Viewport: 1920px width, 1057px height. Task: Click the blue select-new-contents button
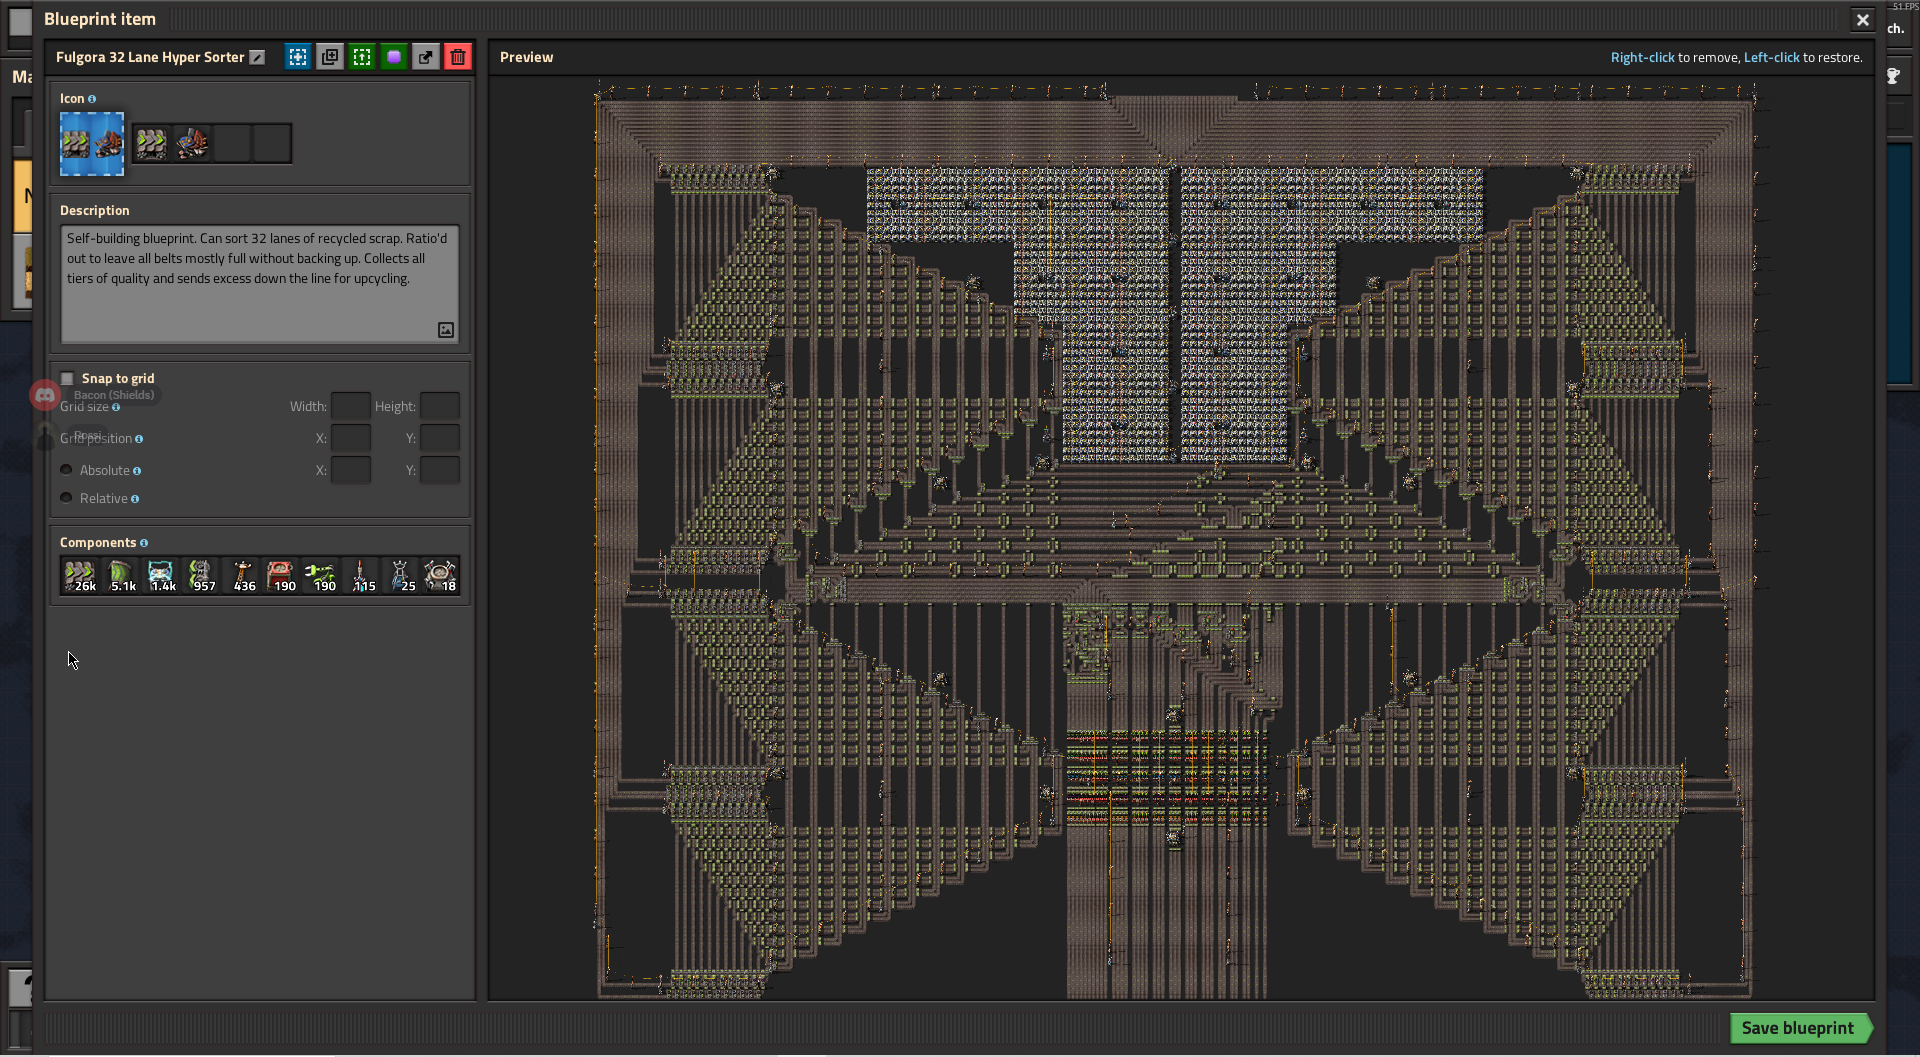298,57
